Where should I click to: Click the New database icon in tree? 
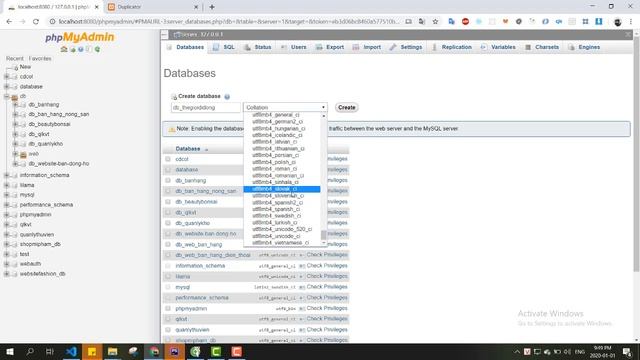(x=16, y=67)
